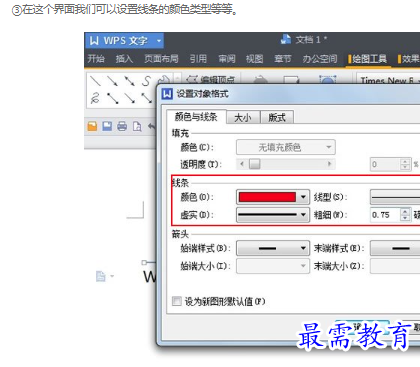420x367 pixels.
Task: Click the 粗细 0.75 weight input field
Action: click(x=385, y=215)
